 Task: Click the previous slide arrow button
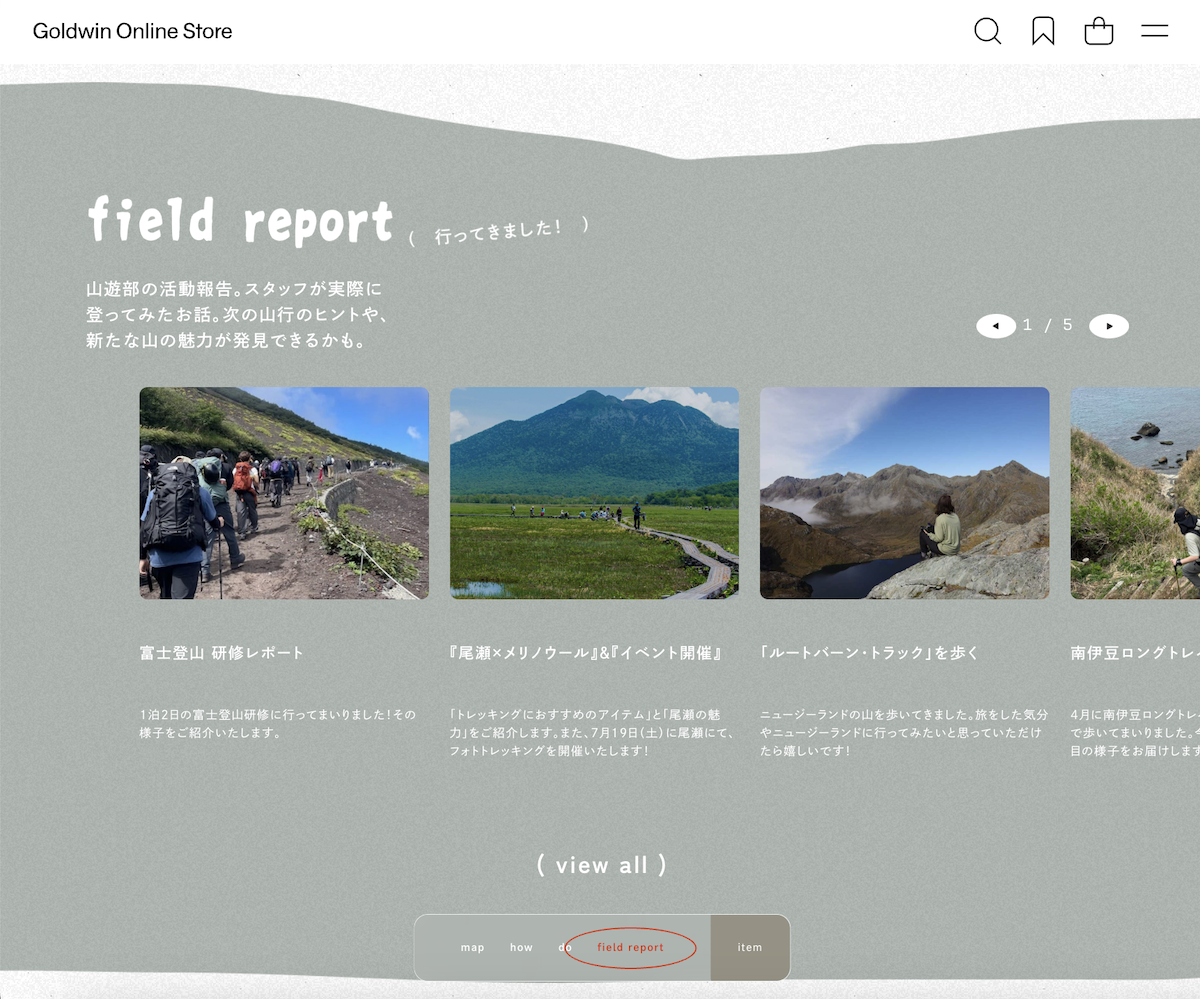(x=996, y=326)
